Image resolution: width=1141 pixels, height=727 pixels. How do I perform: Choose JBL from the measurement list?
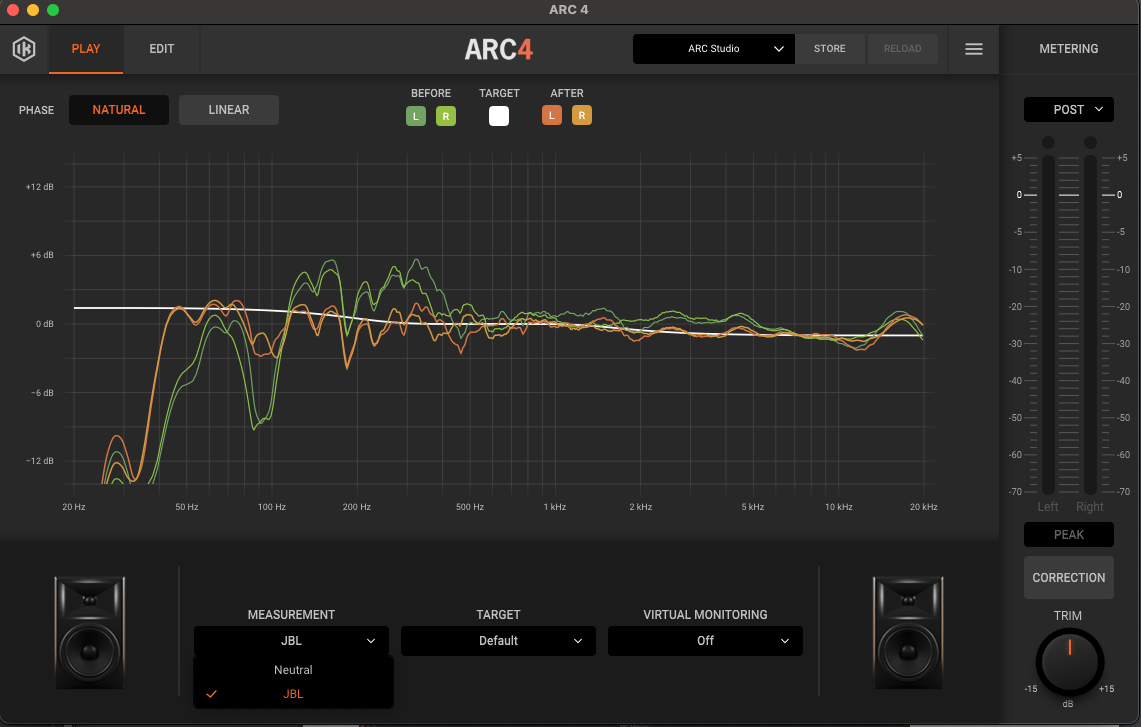(293, 694)
